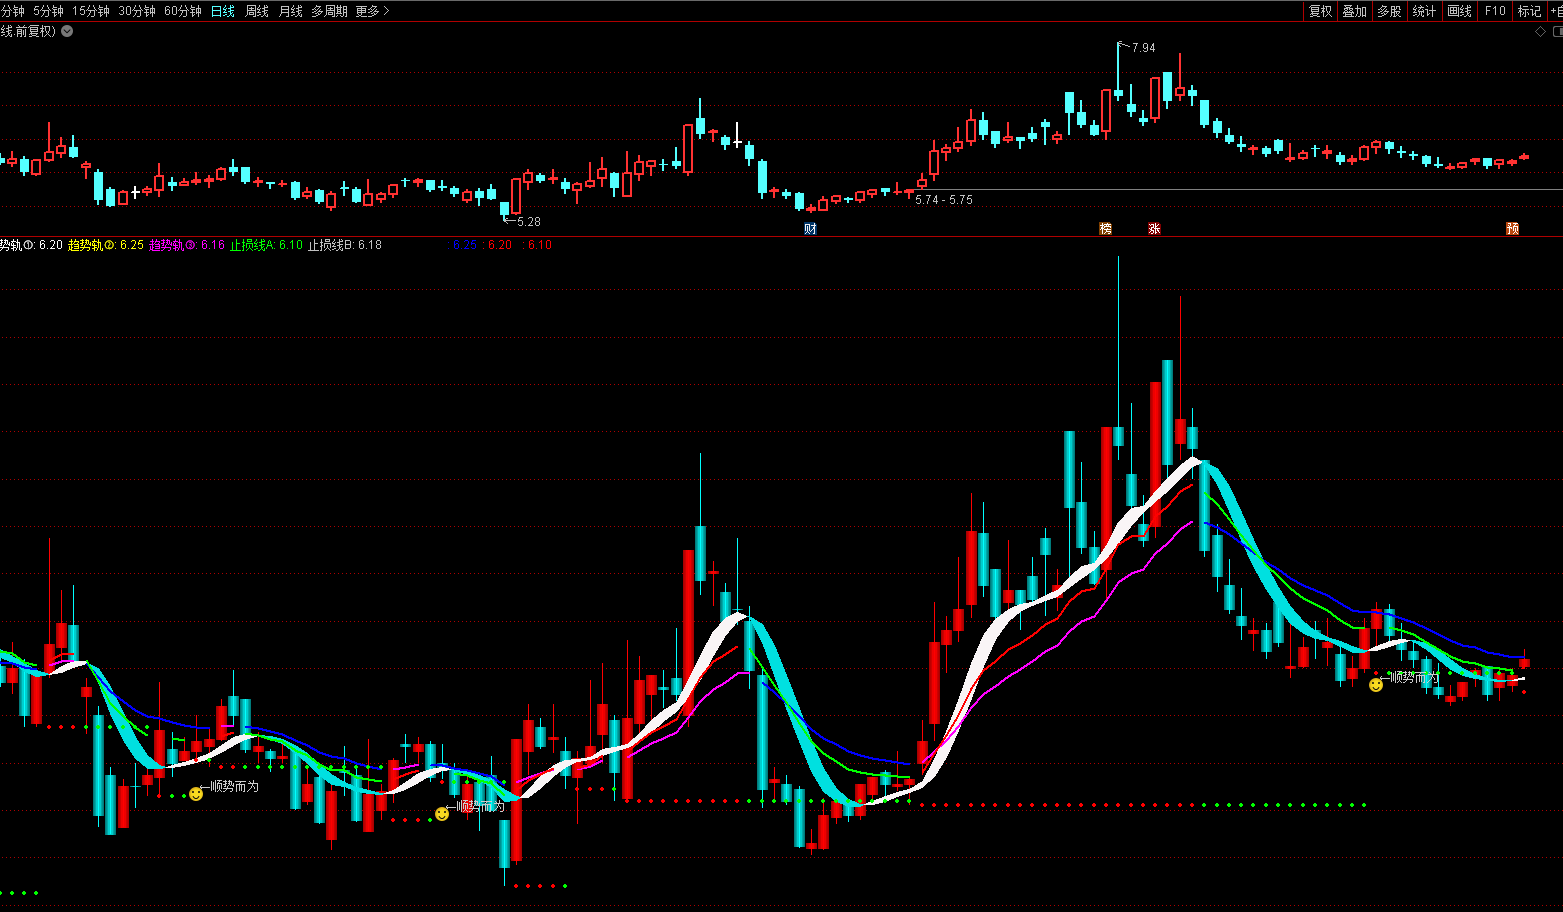Click the diamond icon at top right
1563x912 pixels.
[x=1540, y=32]
